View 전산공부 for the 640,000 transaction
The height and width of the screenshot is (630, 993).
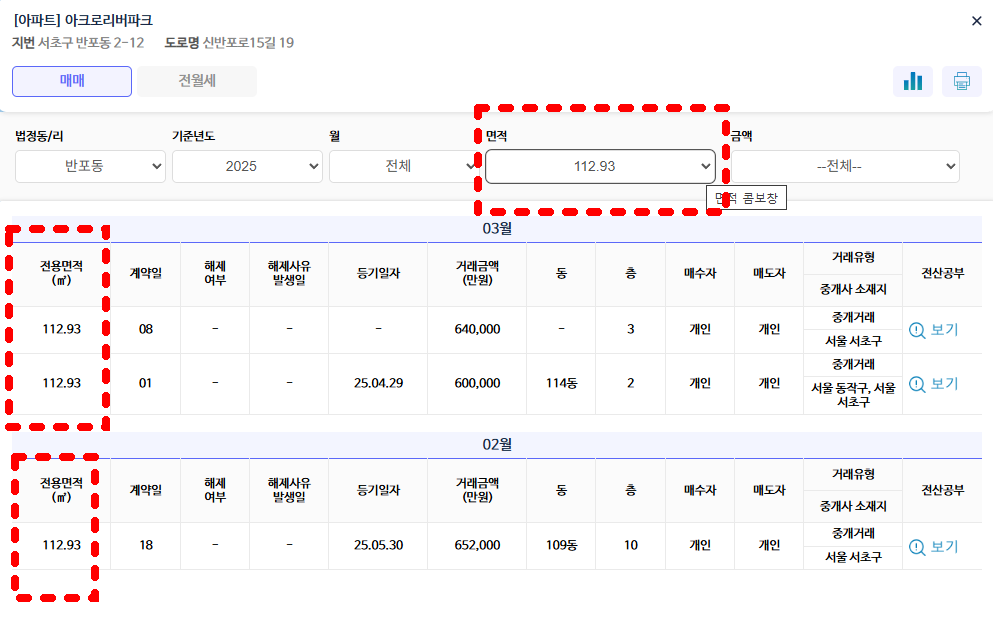pyautogui.click(x=934, y=330)
